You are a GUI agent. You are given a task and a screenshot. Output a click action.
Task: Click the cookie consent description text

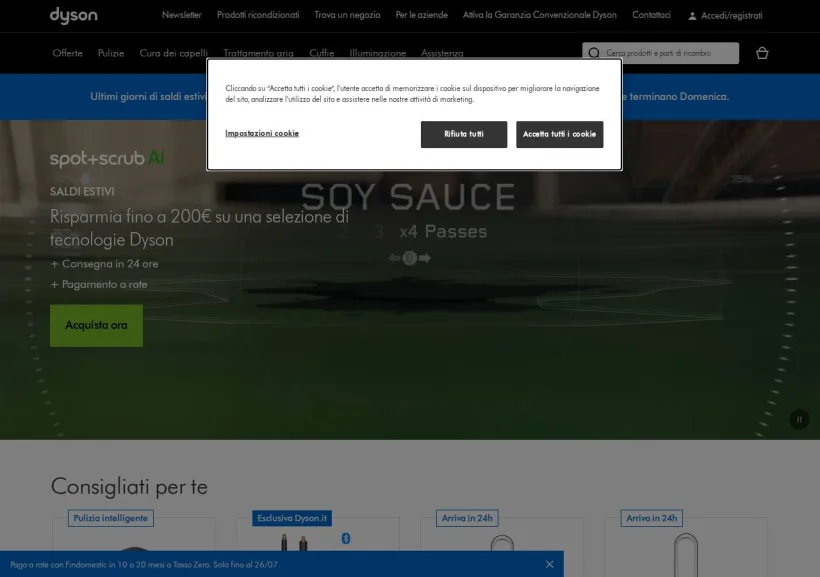pyautogui.click(x=413, y=94)
